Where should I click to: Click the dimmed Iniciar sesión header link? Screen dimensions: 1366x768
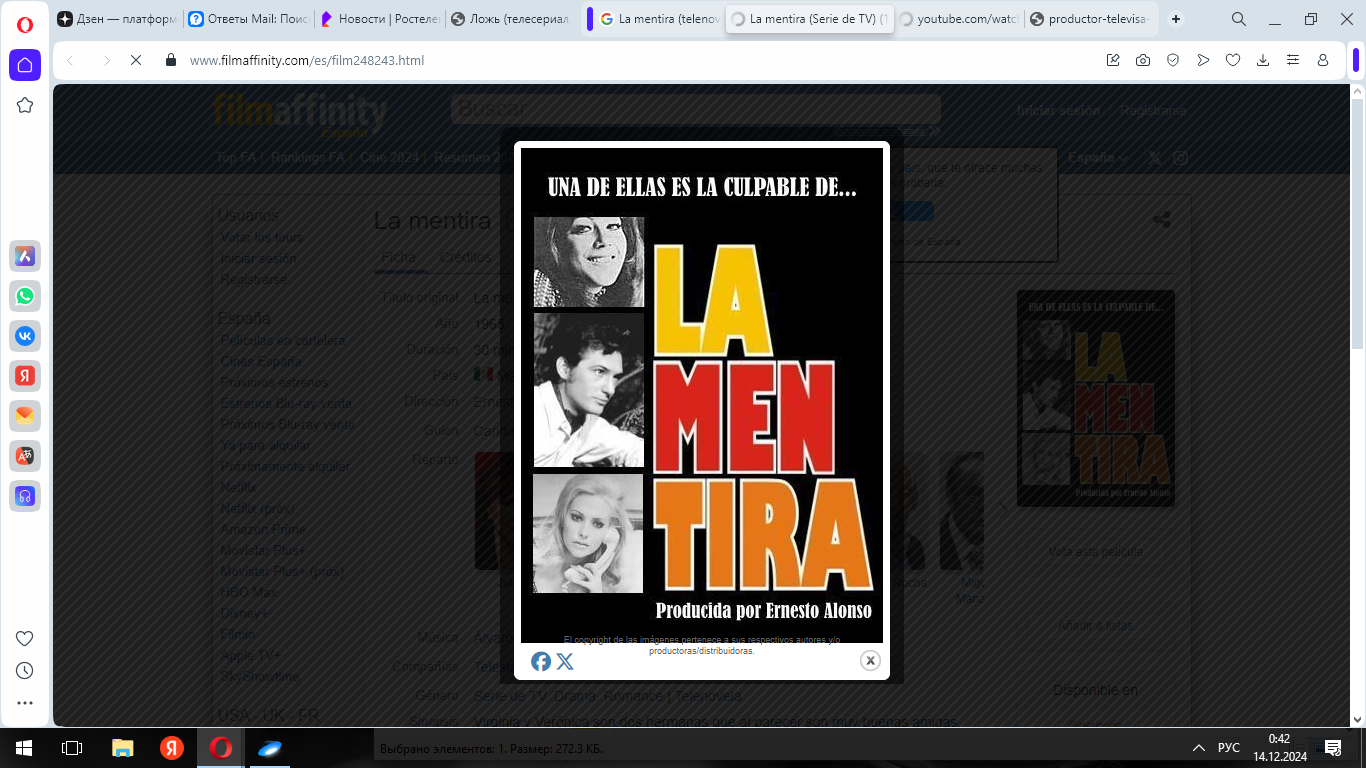click(x=1059, y=110)
